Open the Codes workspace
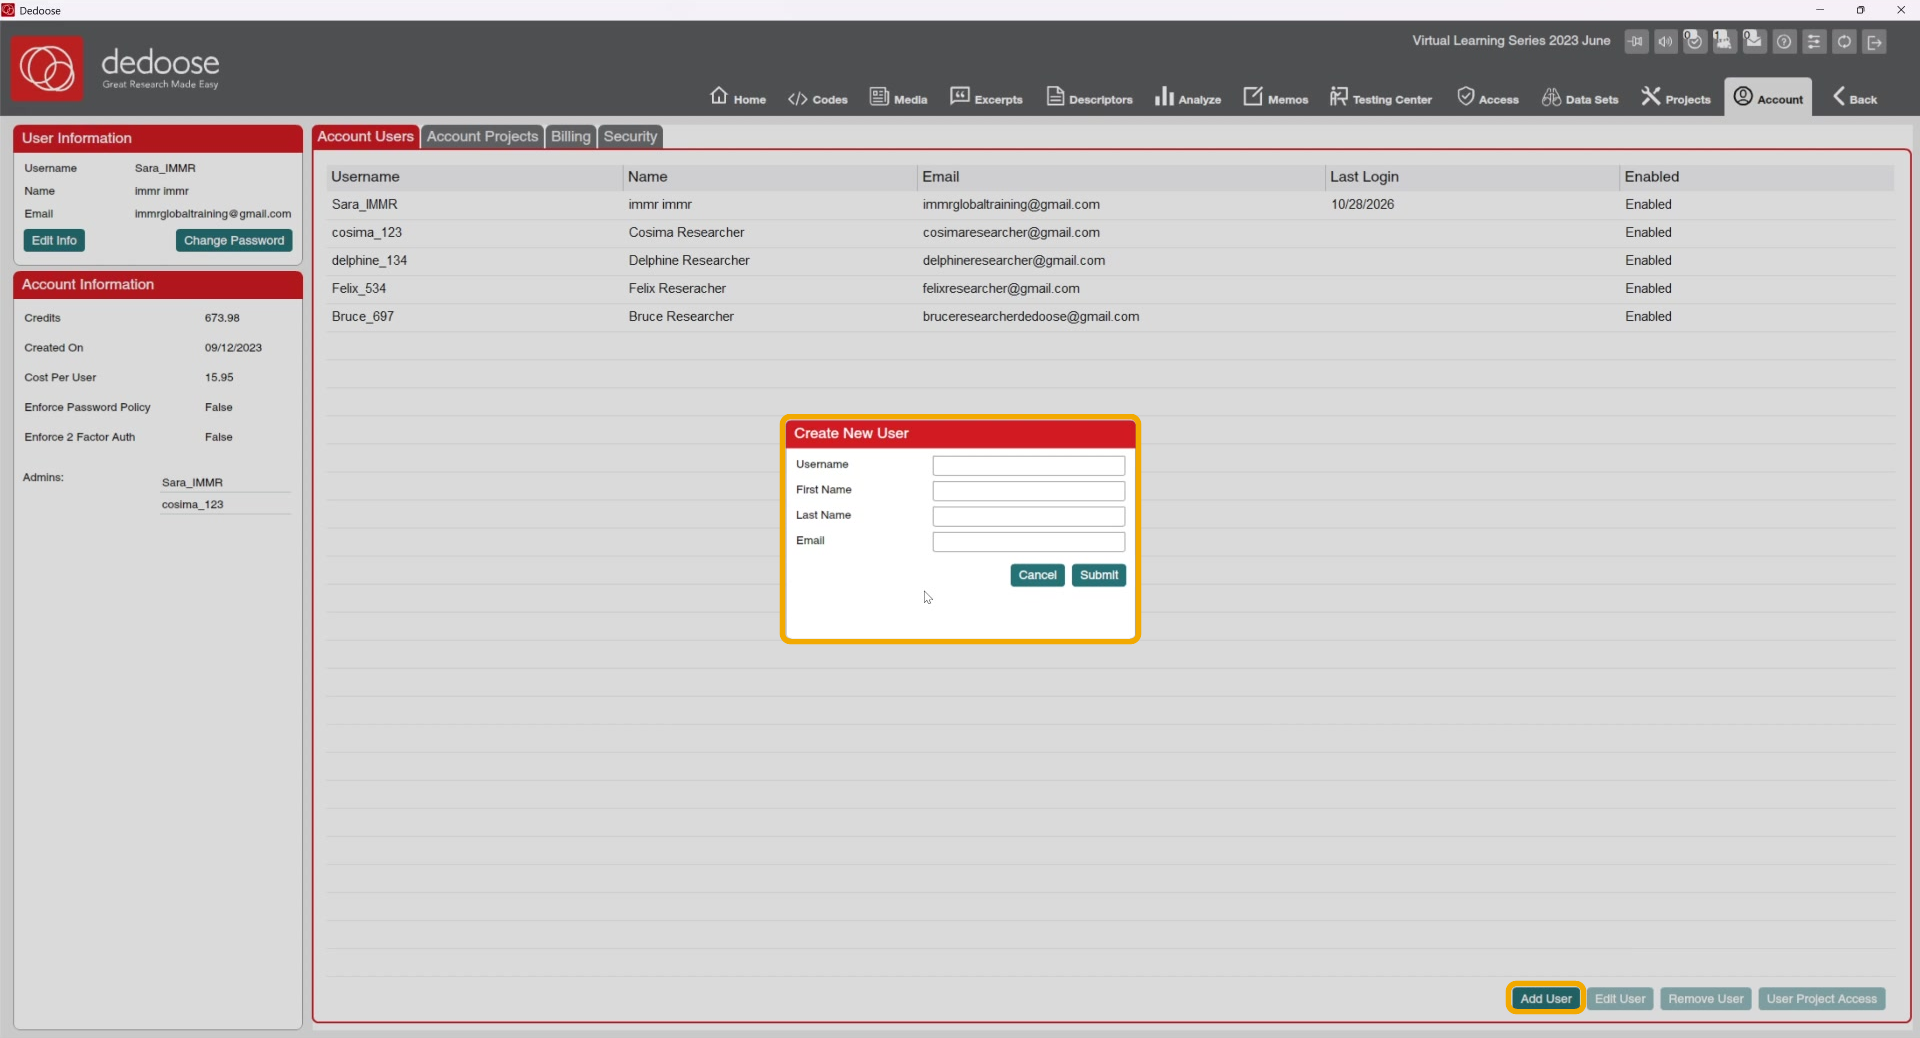1920x1038 pixels. [818, 98]
